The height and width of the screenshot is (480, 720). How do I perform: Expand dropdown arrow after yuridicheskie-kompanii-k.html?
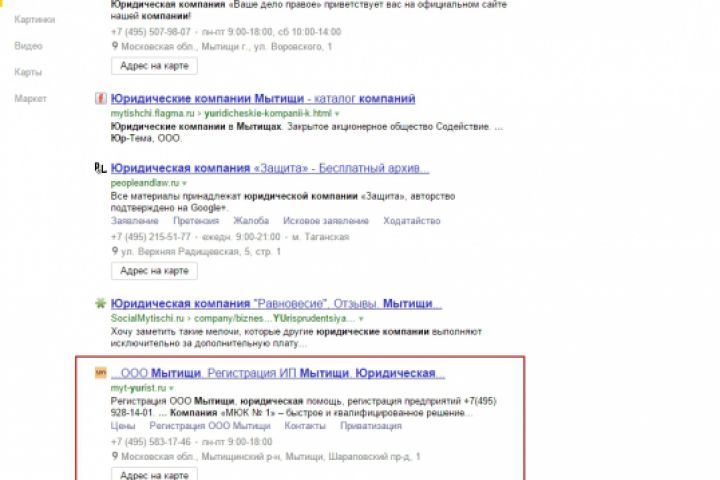(337, 113)
